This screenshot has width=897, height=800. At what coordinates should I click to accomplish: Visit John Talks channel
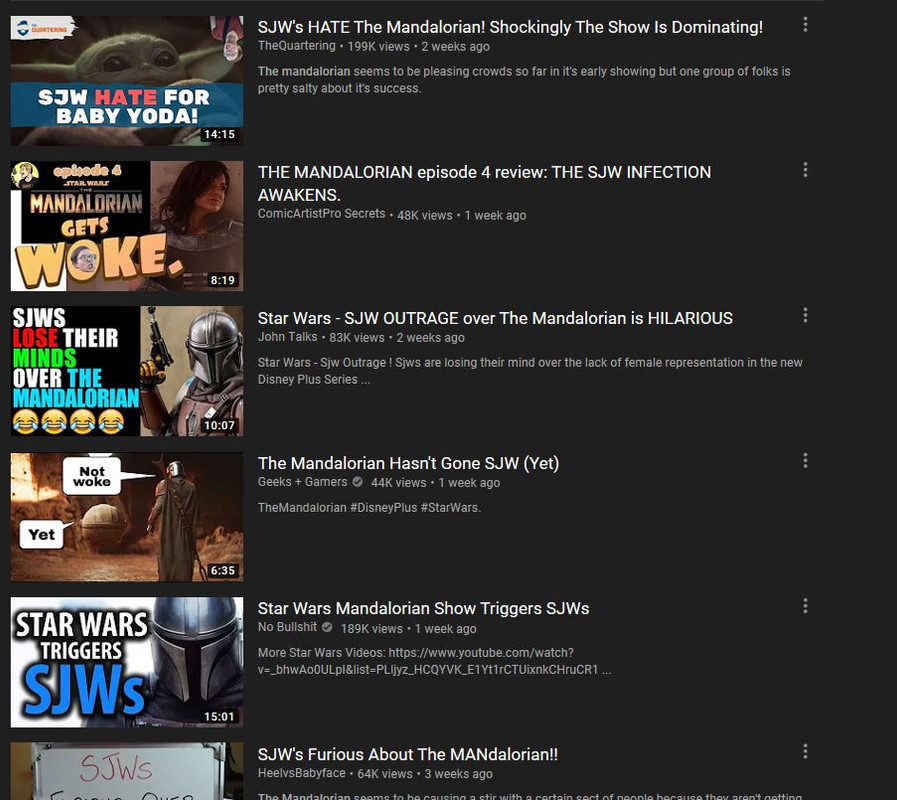click(x=287, y=337)
